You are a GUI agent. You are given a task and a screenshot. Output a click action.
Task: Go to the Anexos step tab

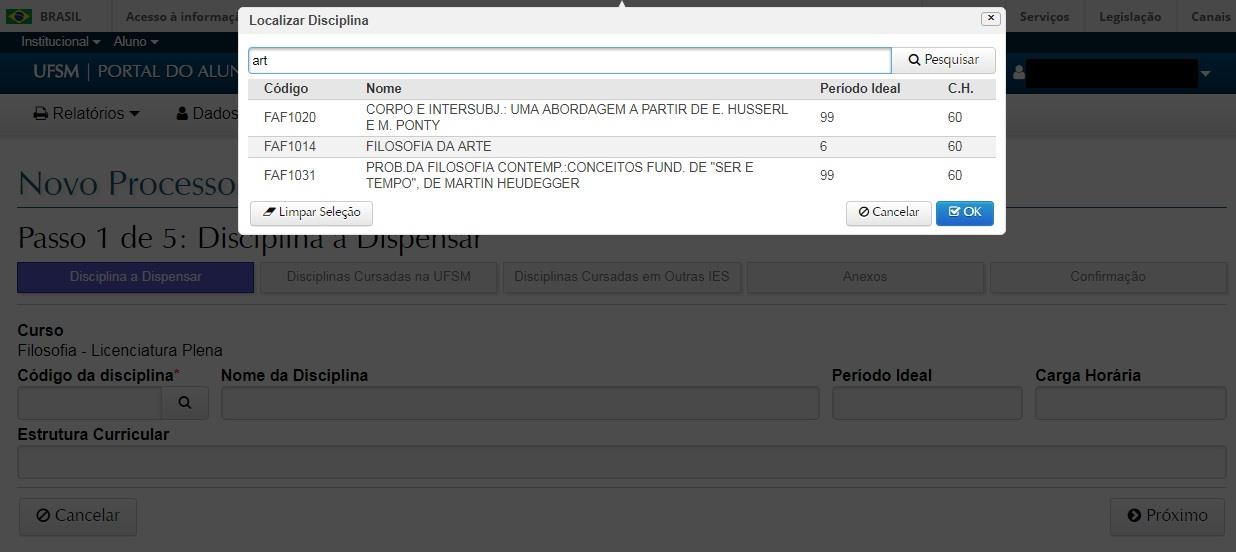[865, 277]
